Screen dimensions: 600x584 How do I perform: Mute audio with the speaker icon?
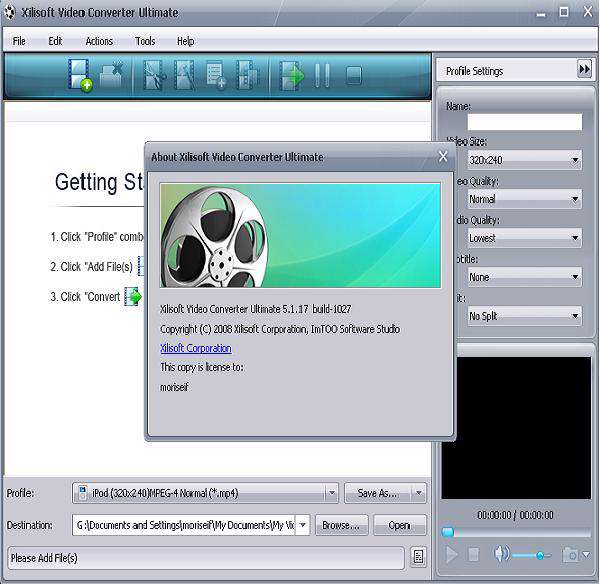[x=502, y=554]
